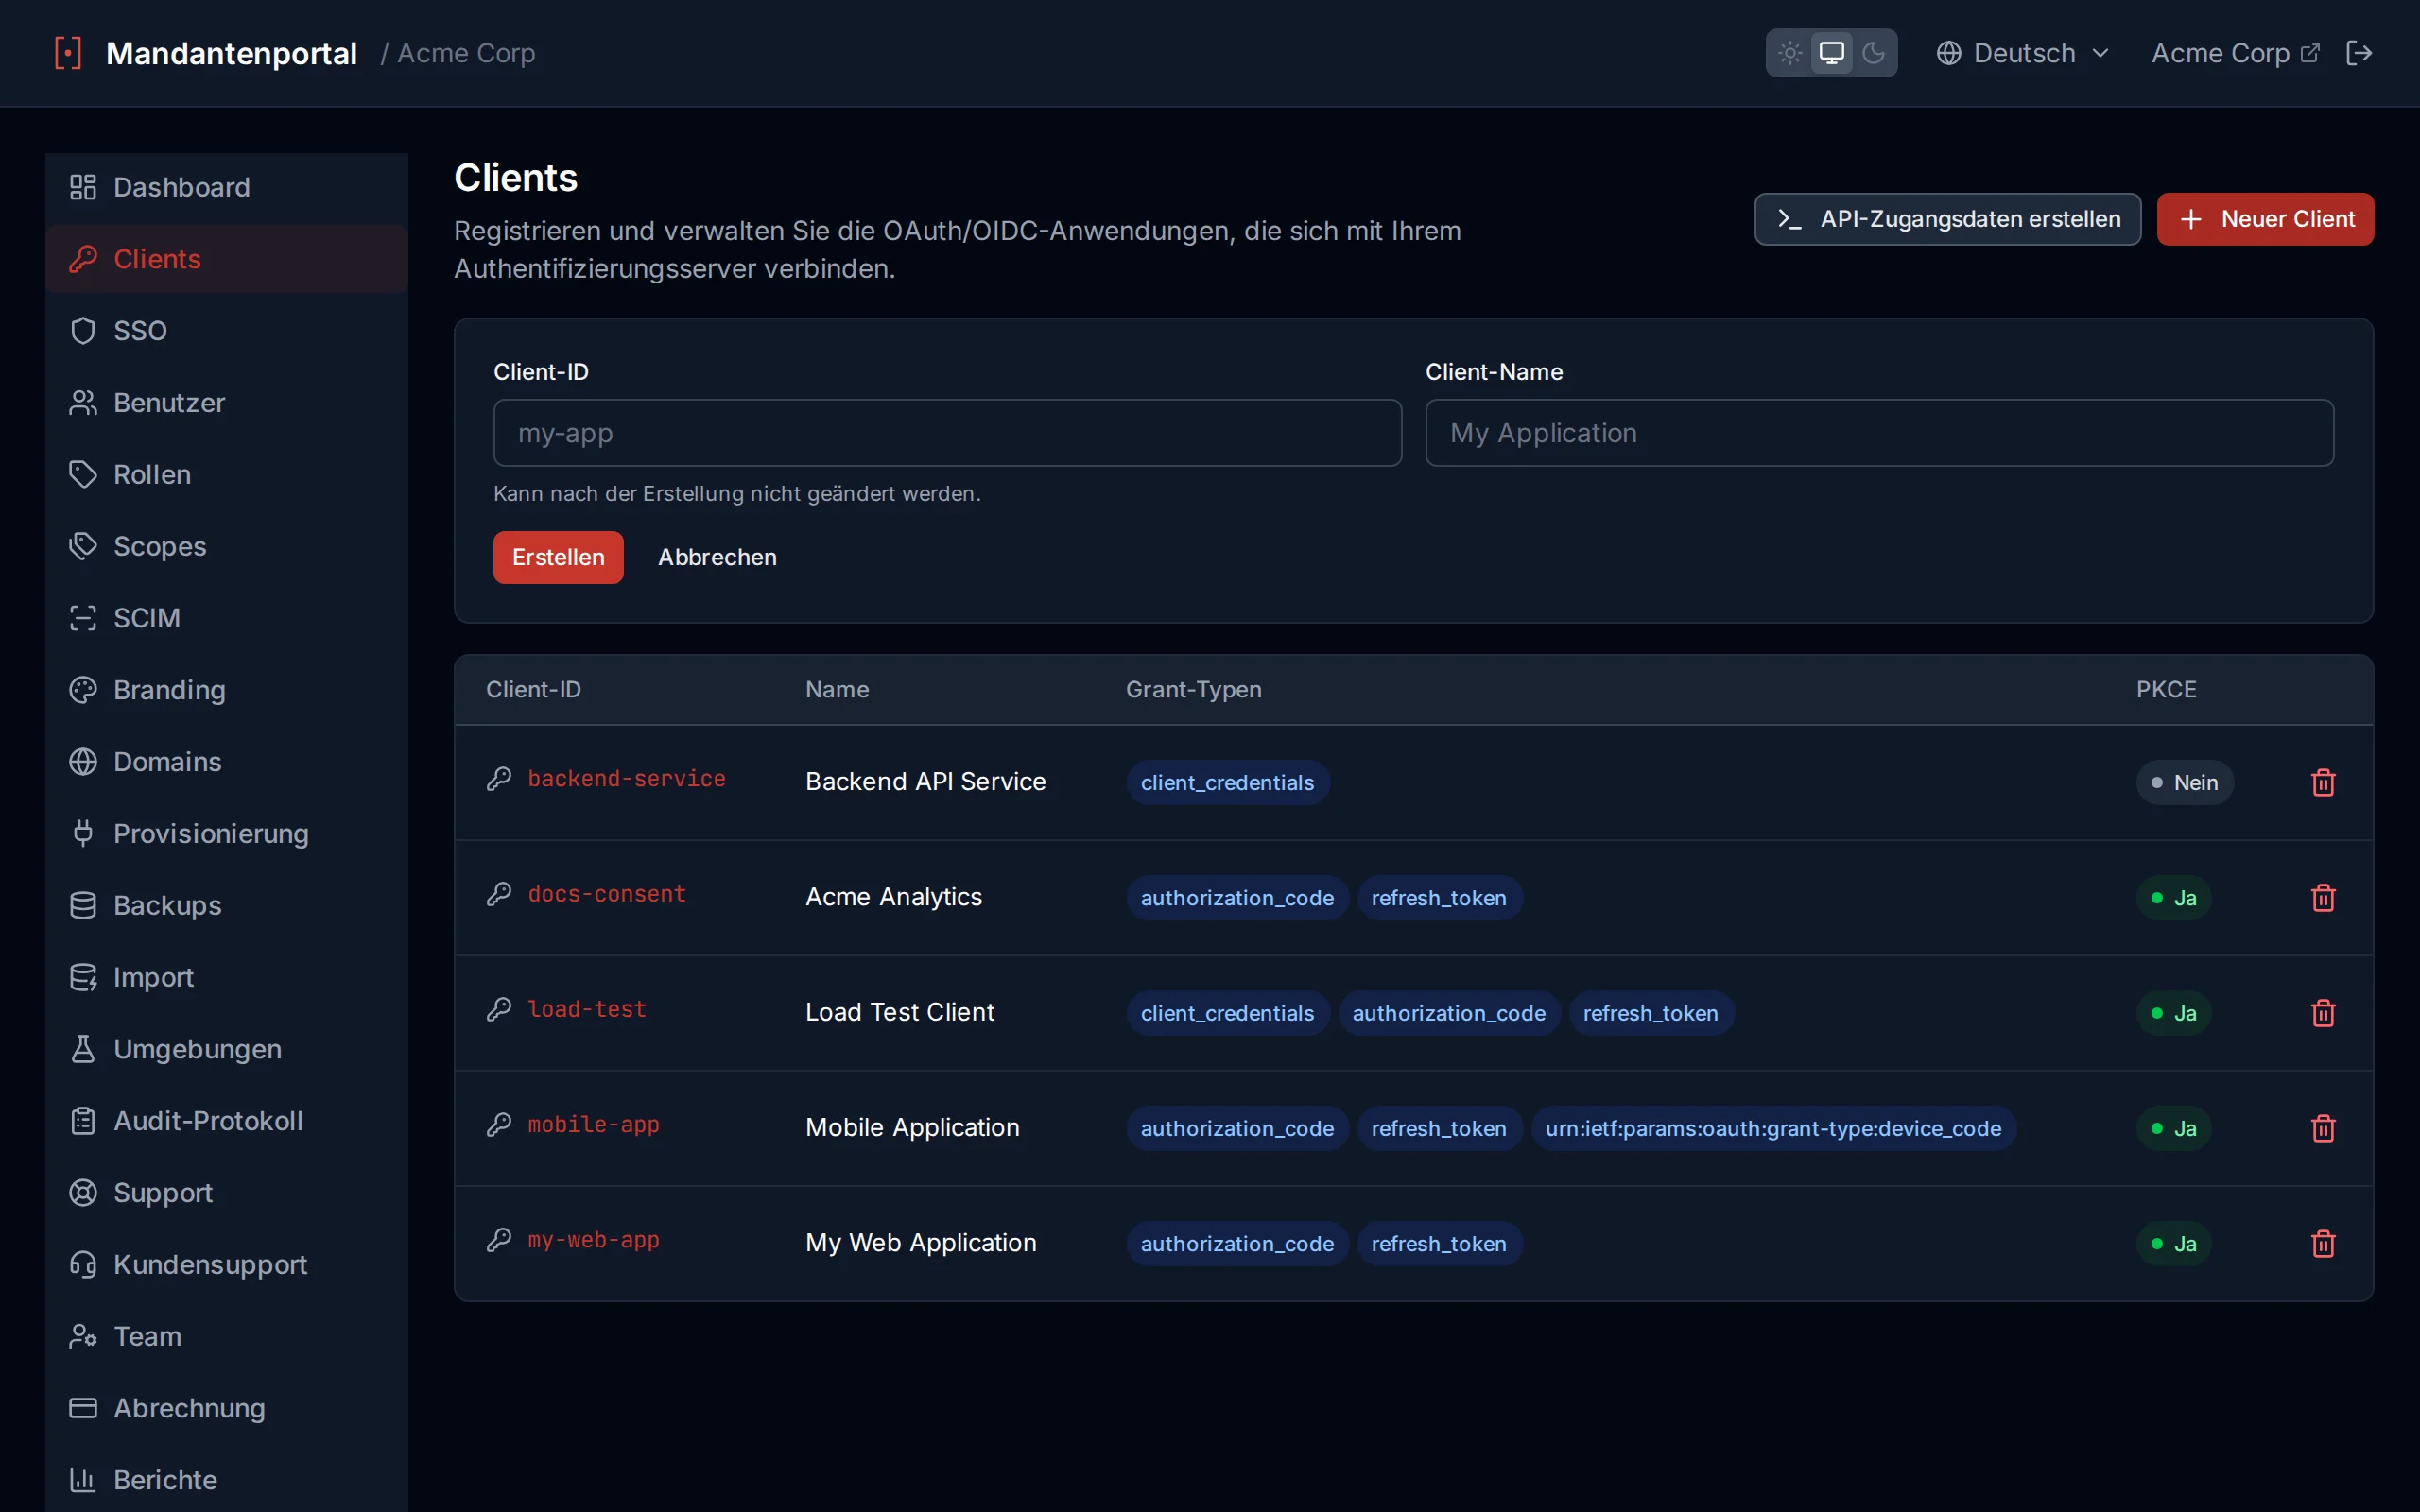2420x1512 pixels.
Task: Click the Support lifebuoy icon
Action: click(83, 1193)
